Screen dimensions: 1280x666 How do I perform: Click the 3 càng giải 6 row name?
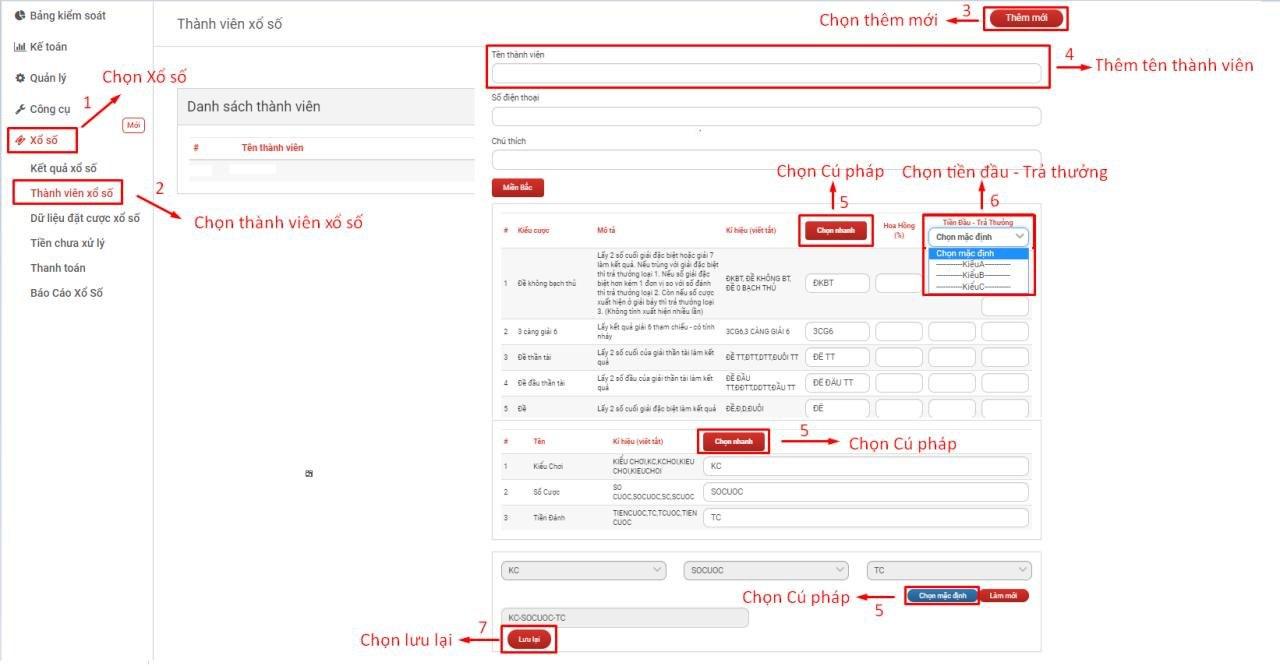tap(539, 331)
